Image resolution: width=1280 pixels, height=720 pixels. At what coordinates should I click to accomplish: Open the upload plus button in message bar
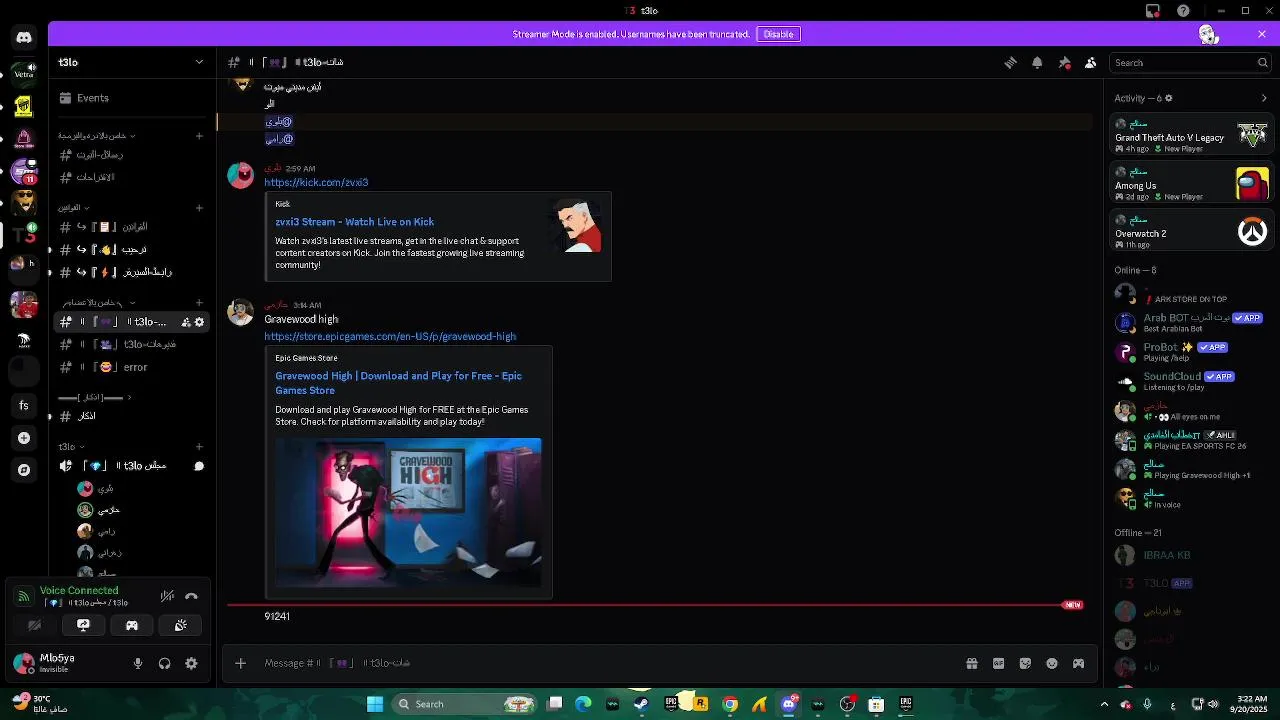pyautogui.click(x=240, y=663)
